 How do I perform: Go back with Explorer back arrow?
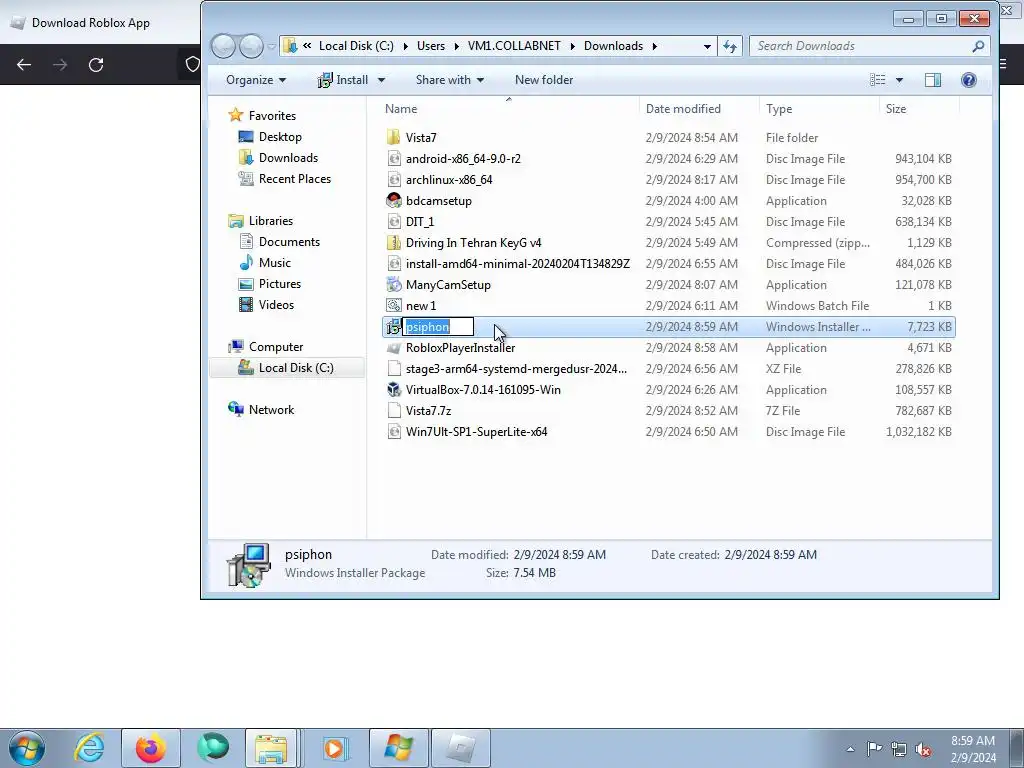click(x=223, y=46)
